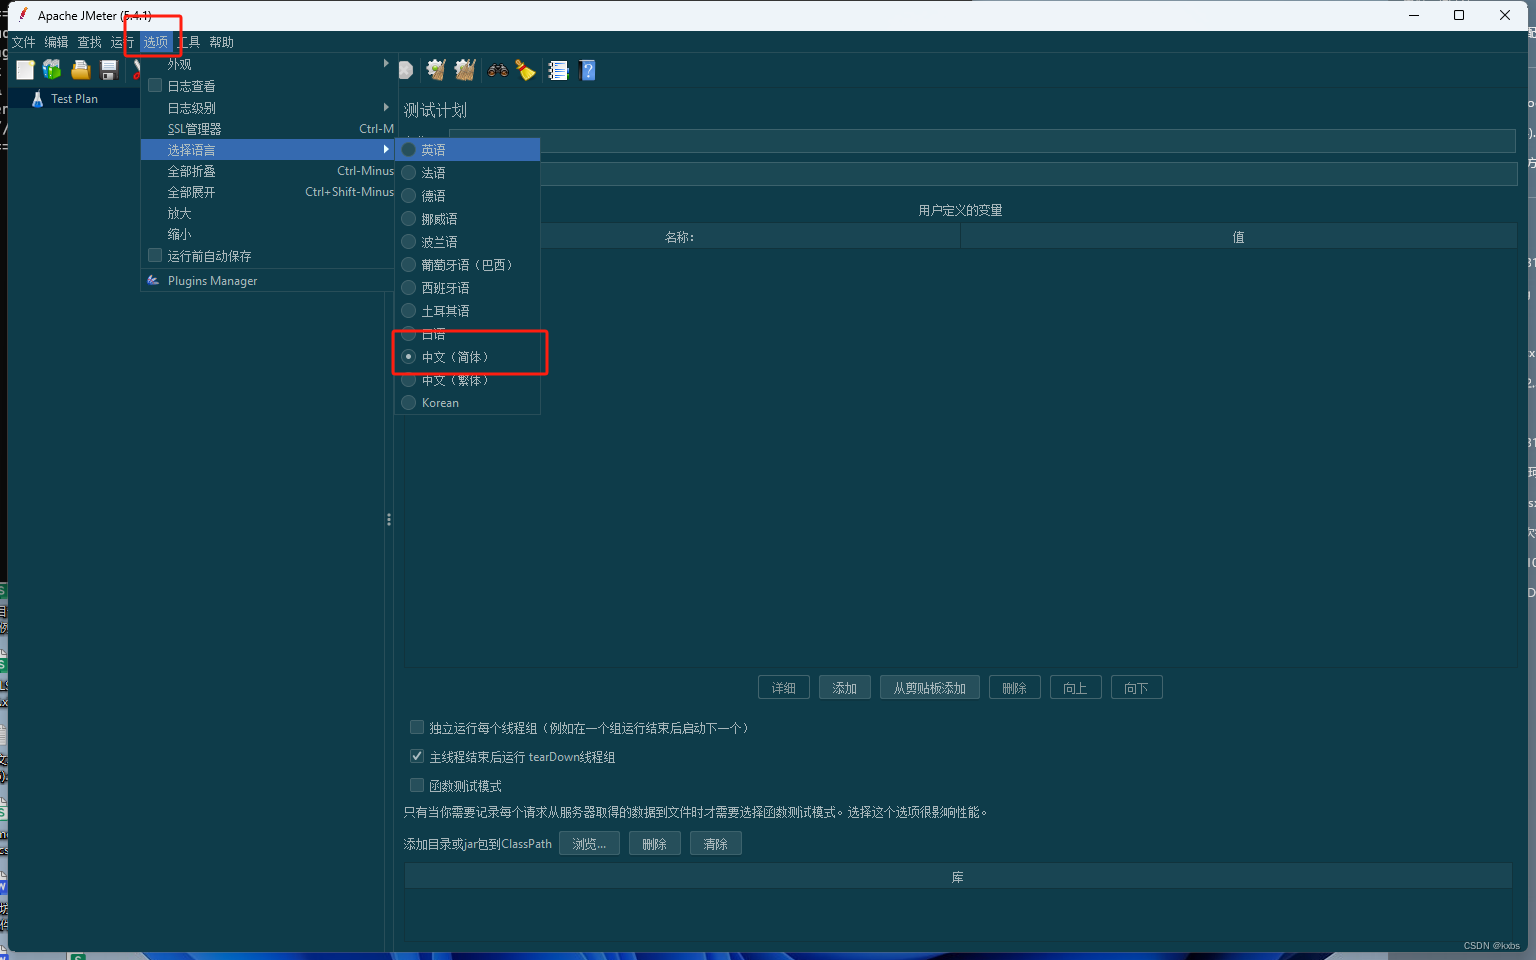Select 法语 language option

(x=468, y=173)
